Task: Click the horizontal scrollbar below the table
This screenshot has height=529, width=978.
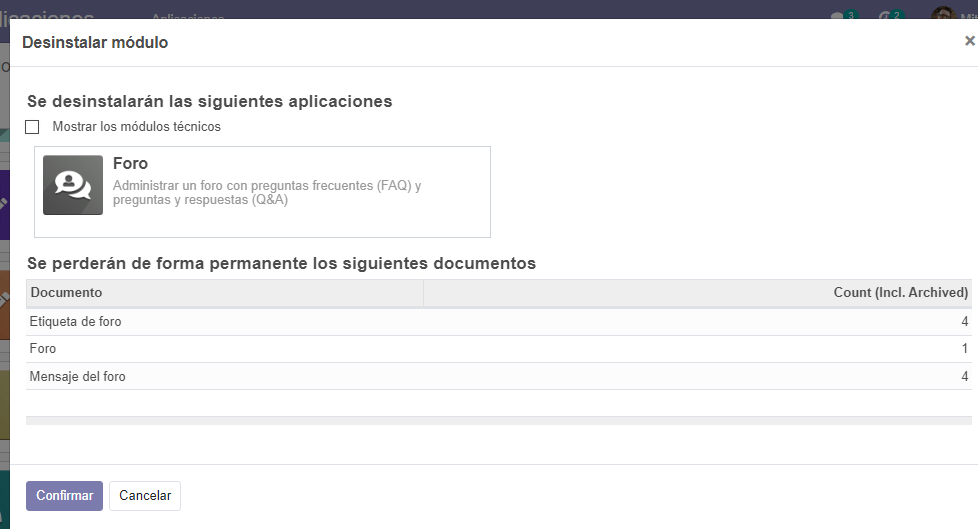Action: click(x=498, y=421)
